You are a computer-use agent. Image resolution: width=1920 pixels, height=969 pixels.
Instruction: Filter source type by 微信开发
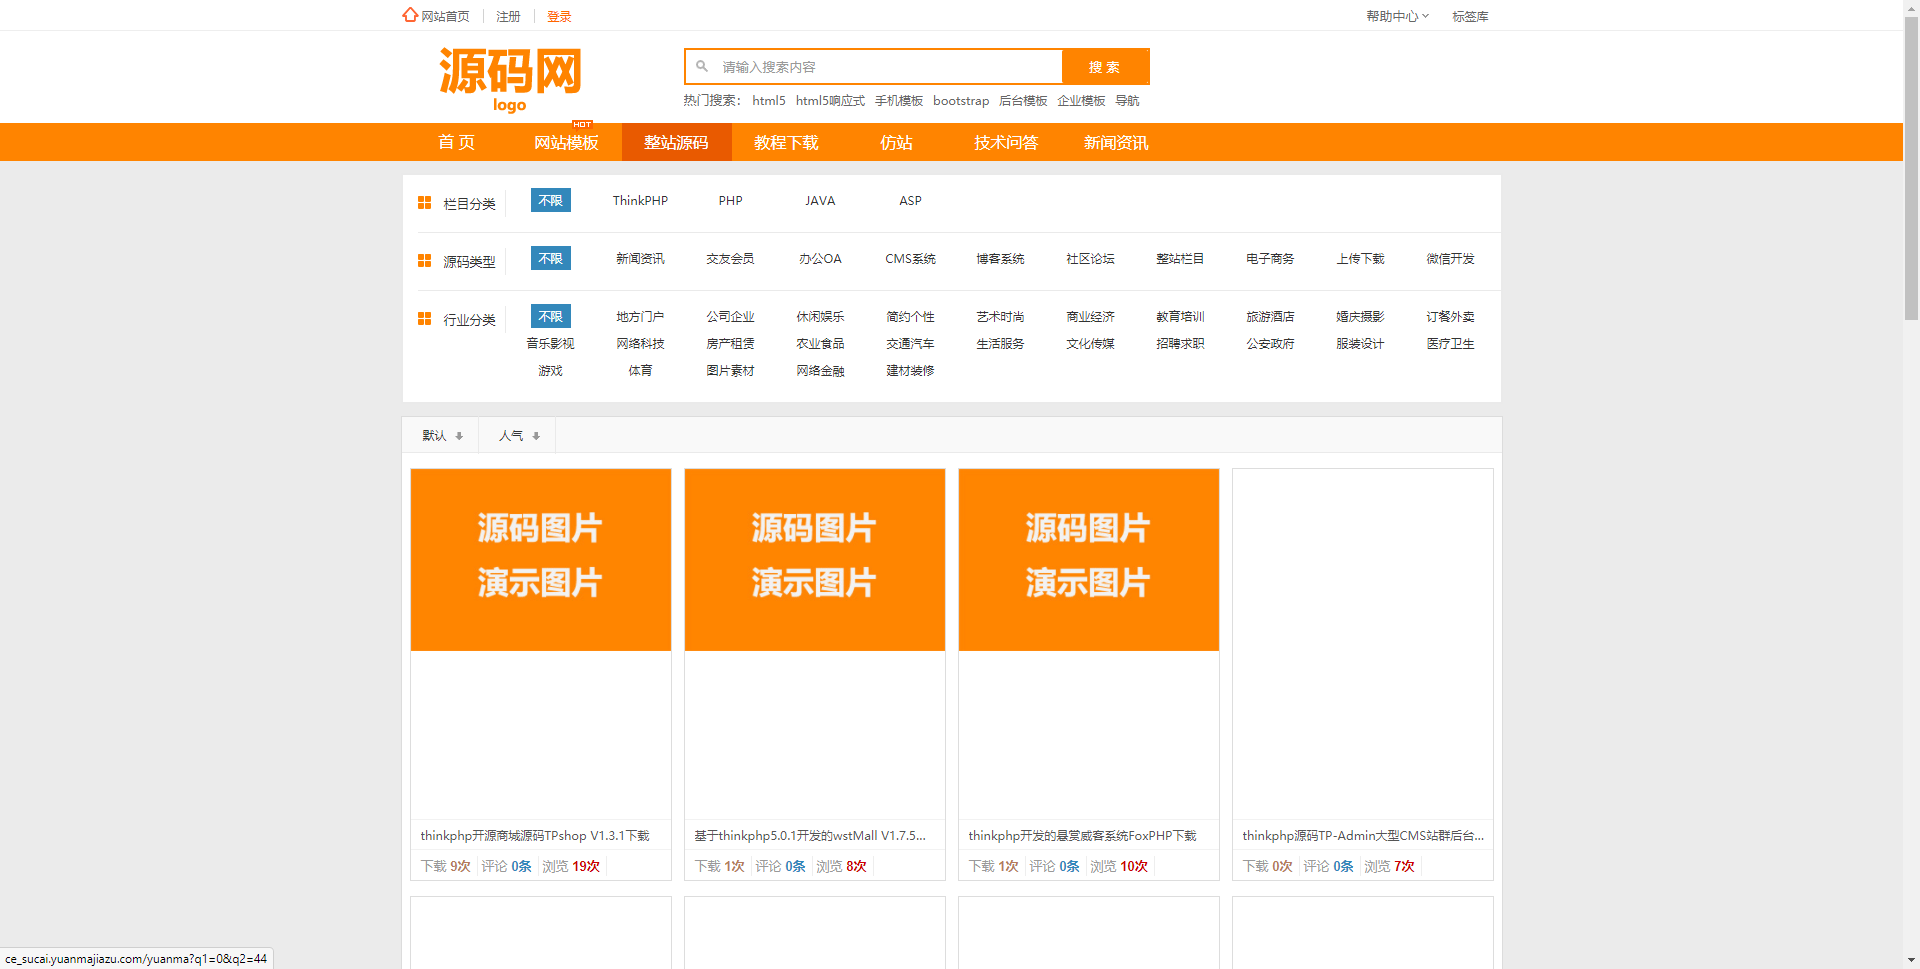(1450, 258)
